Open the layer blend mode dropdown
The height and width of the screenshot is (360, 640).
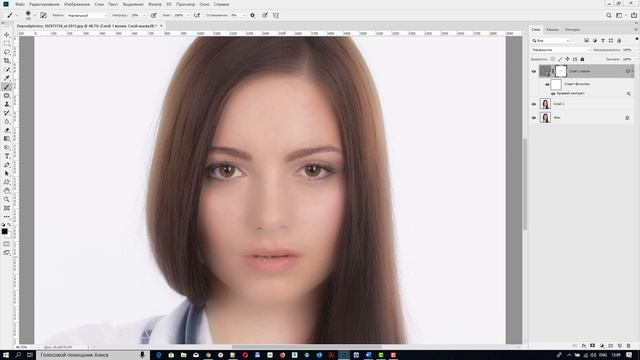[x=561, y=50]
